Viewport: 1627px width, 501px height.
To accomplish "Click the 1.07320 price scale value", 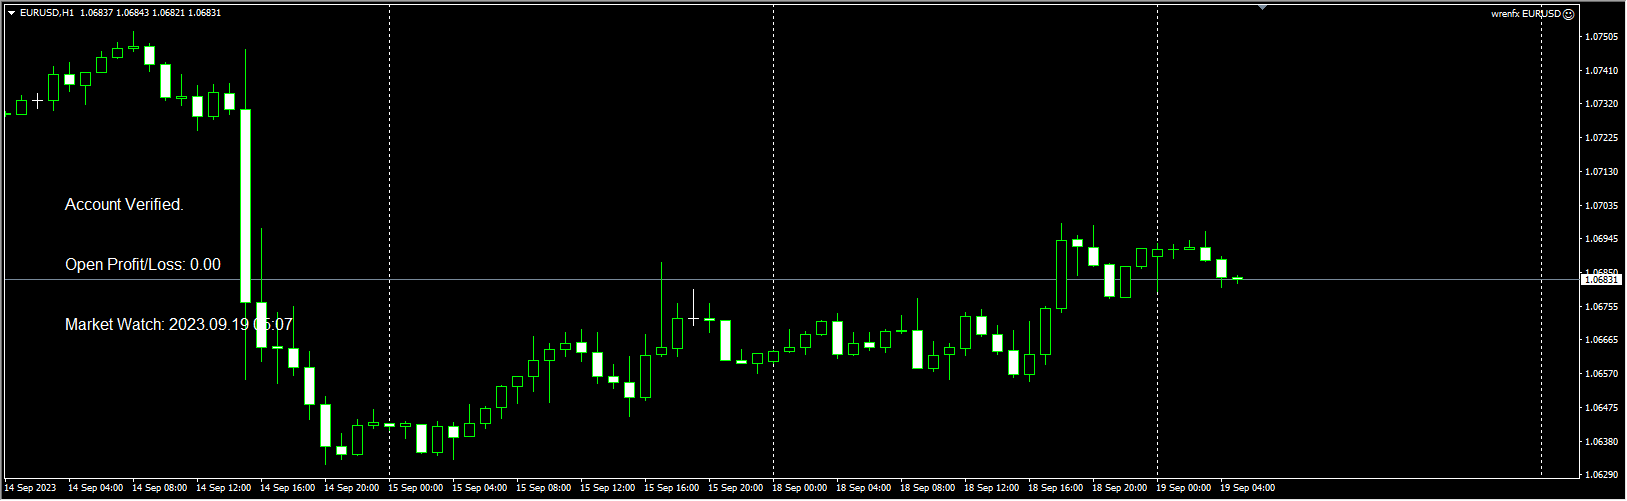I will click(1602, 104).
